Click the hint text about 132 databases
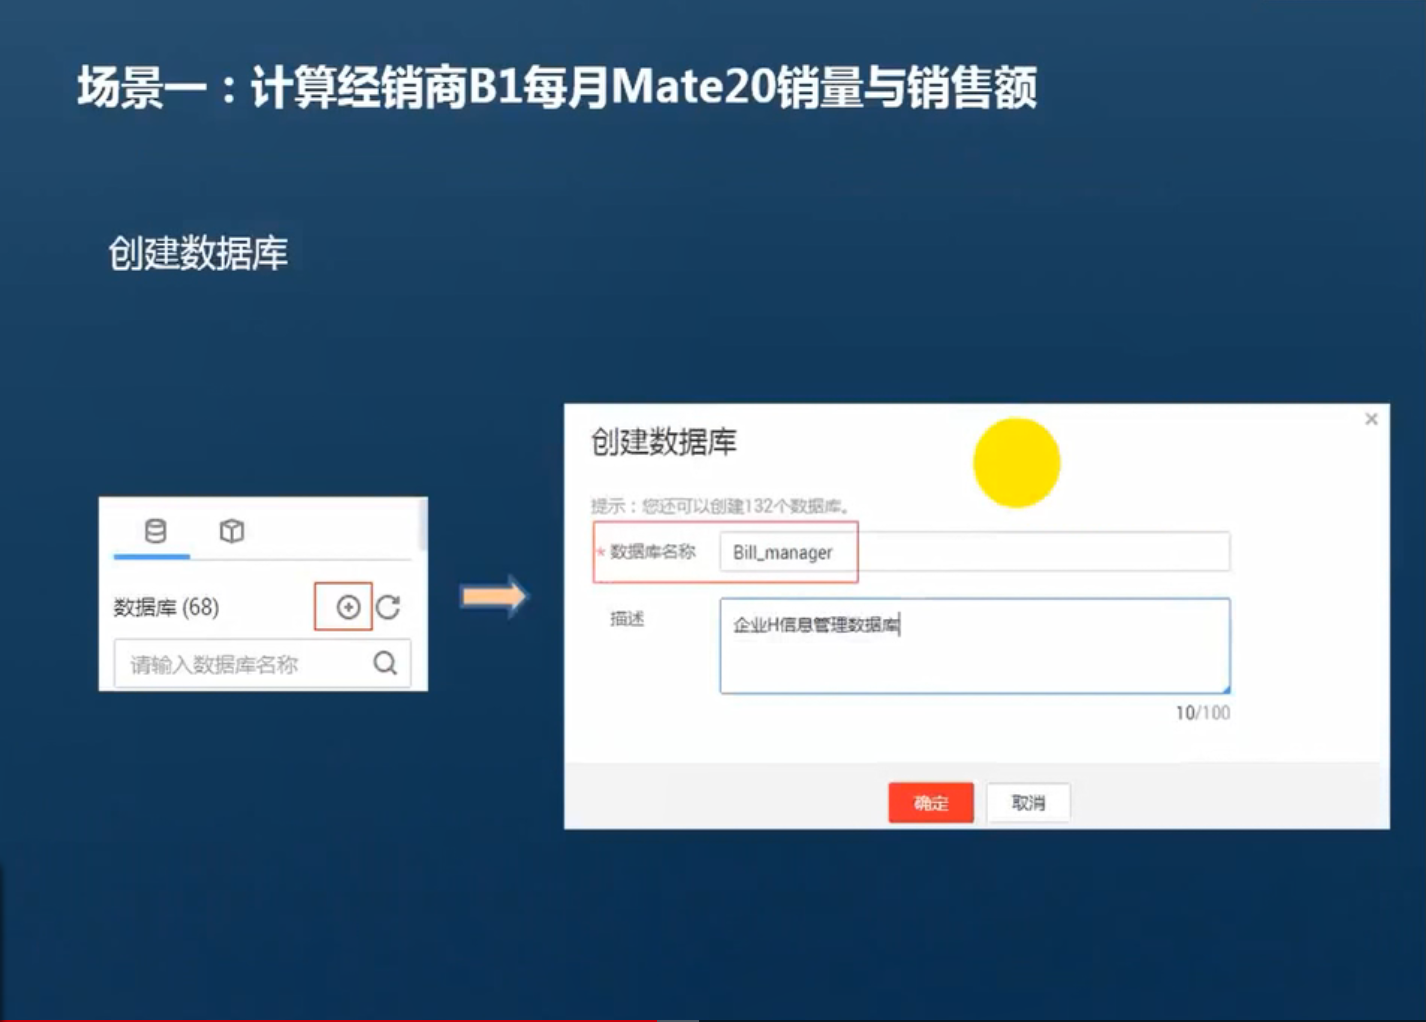The image size is (1426, 1022). [720, 506]
